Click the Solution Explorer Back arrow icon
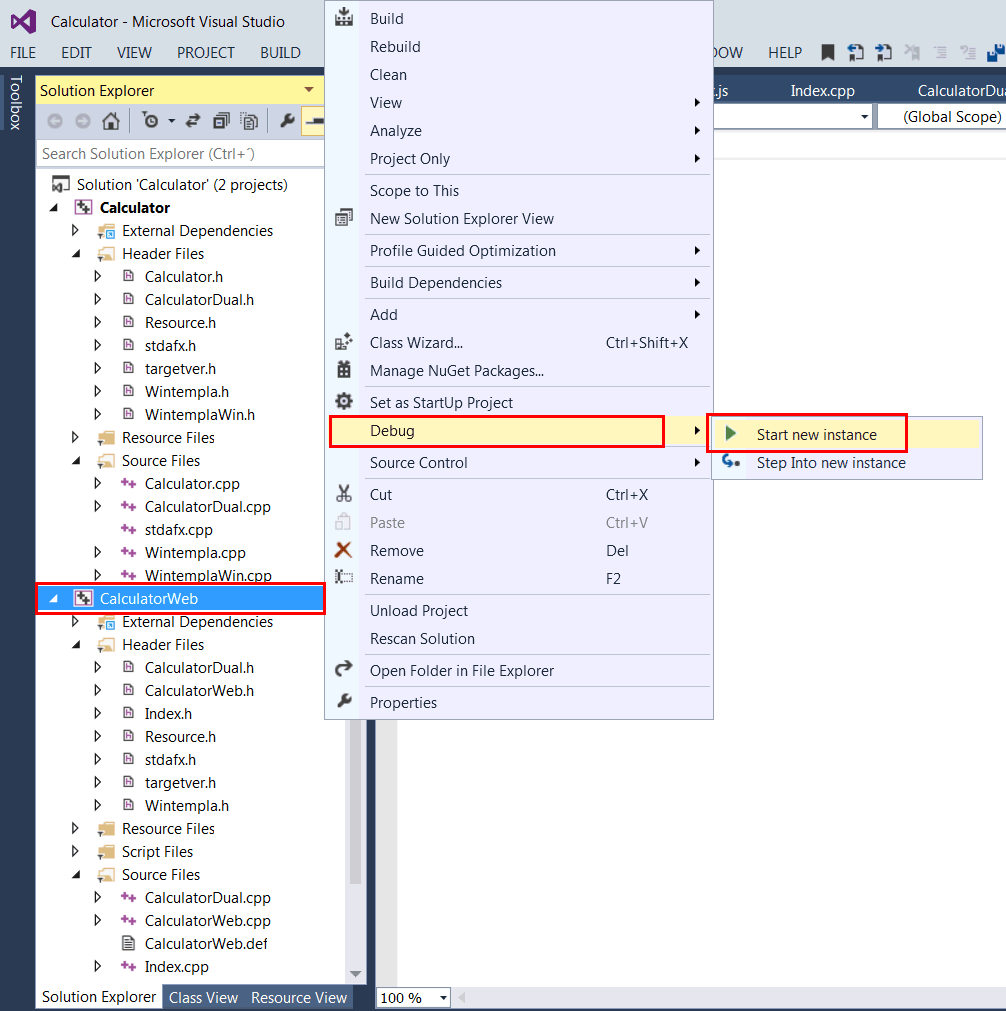This screenshot has height=1011, width=1006. point(55,121)
